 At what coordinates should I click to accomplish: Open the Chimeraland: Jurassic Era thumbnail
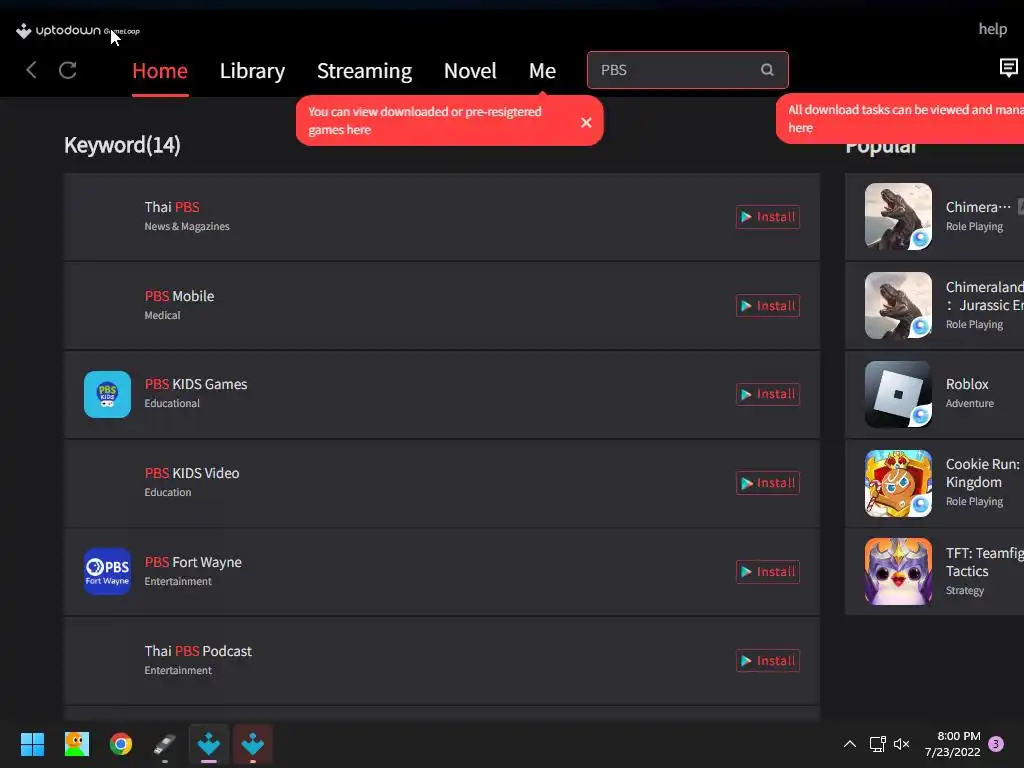[x=898, y=306]
